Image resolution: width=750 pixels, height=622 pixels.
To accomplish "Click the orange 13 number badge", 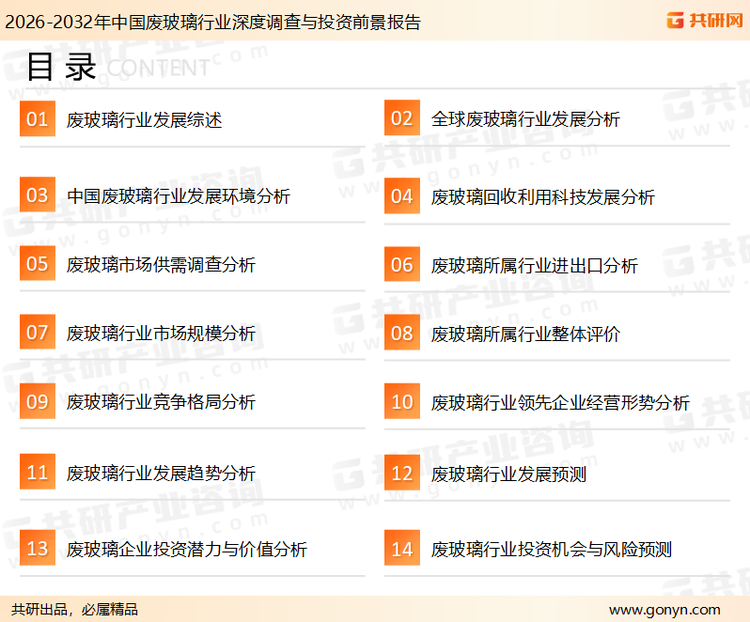I will 37,548.
